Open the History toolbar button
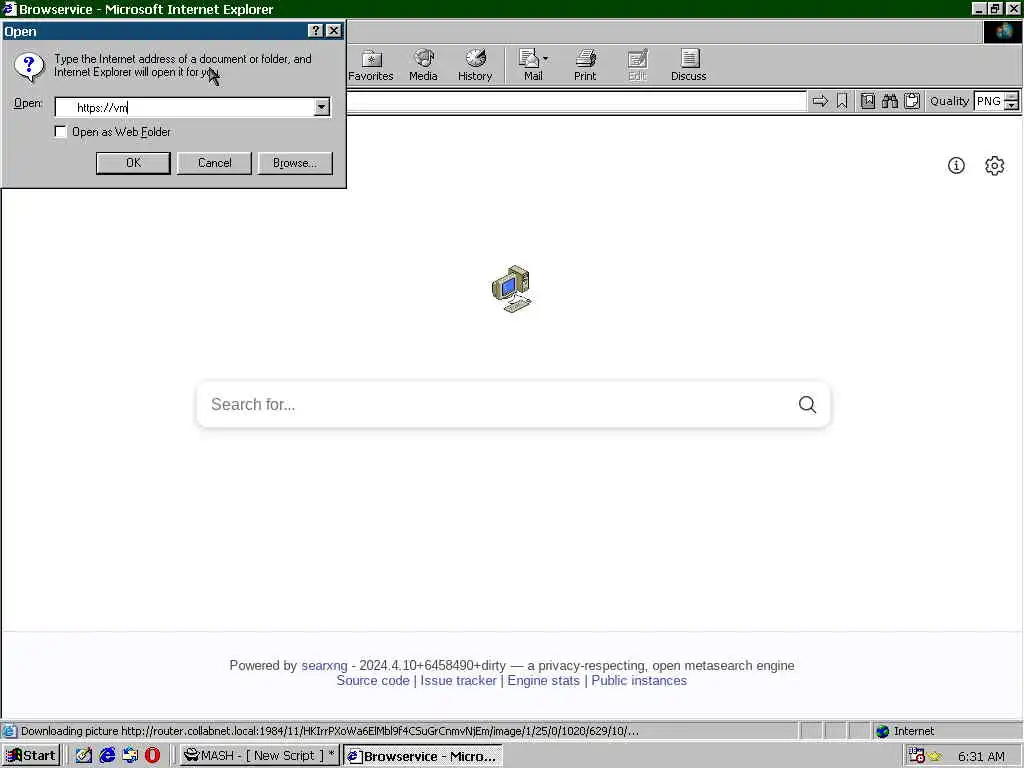The width and height of the screenshot is (1024, 768). tap(475, 65)
